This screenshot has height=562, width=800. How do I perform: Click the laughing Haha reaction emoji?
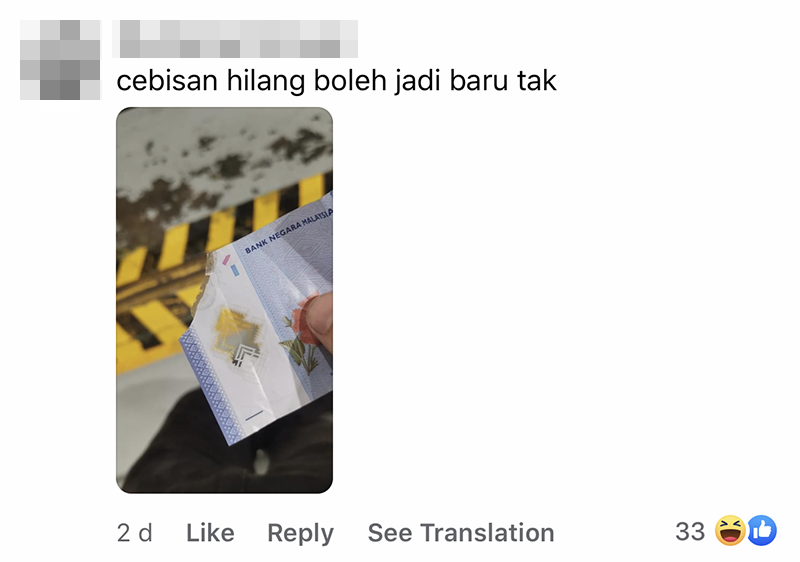[730, 531]
